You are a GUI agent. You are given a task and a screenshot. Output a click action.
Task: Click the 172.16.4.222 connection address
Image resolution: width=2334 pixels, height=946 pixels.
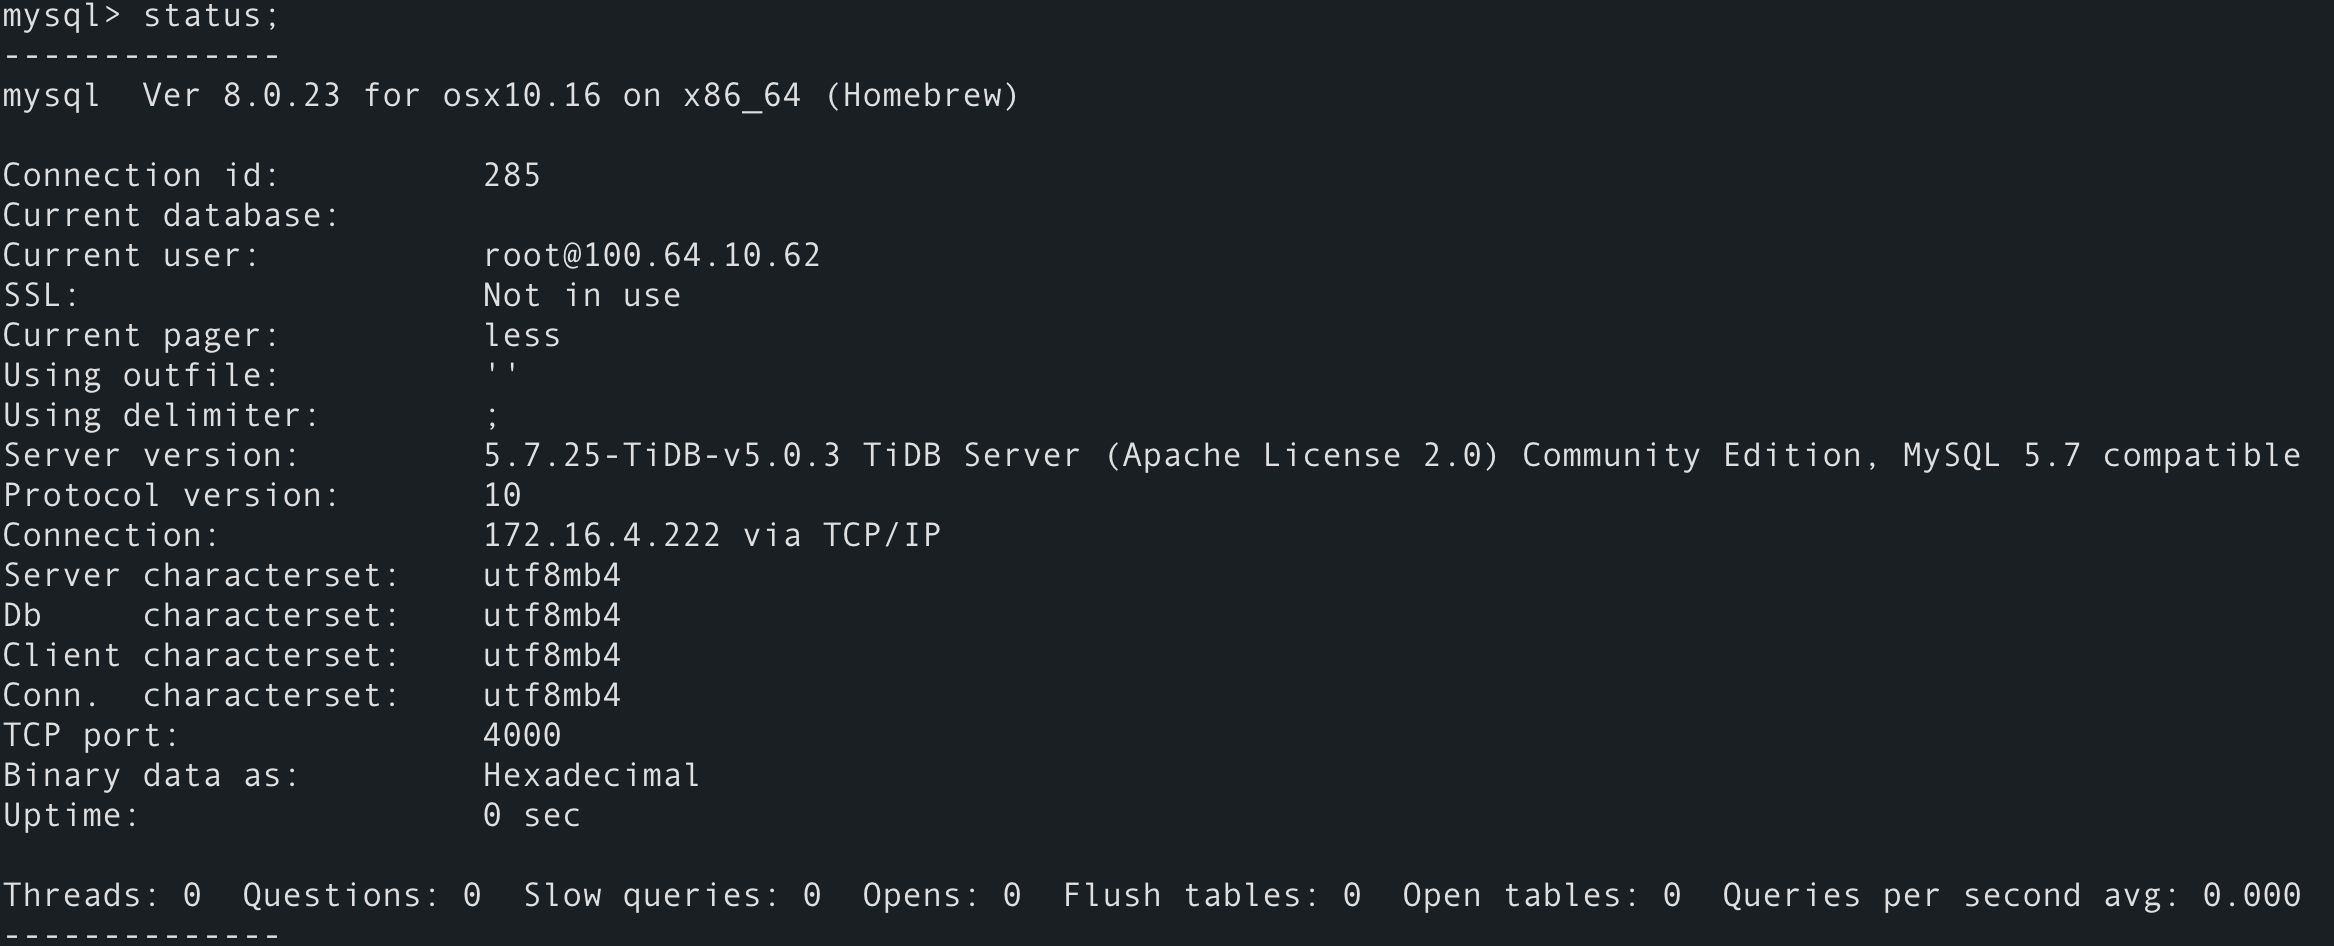[x=602, y=536]
